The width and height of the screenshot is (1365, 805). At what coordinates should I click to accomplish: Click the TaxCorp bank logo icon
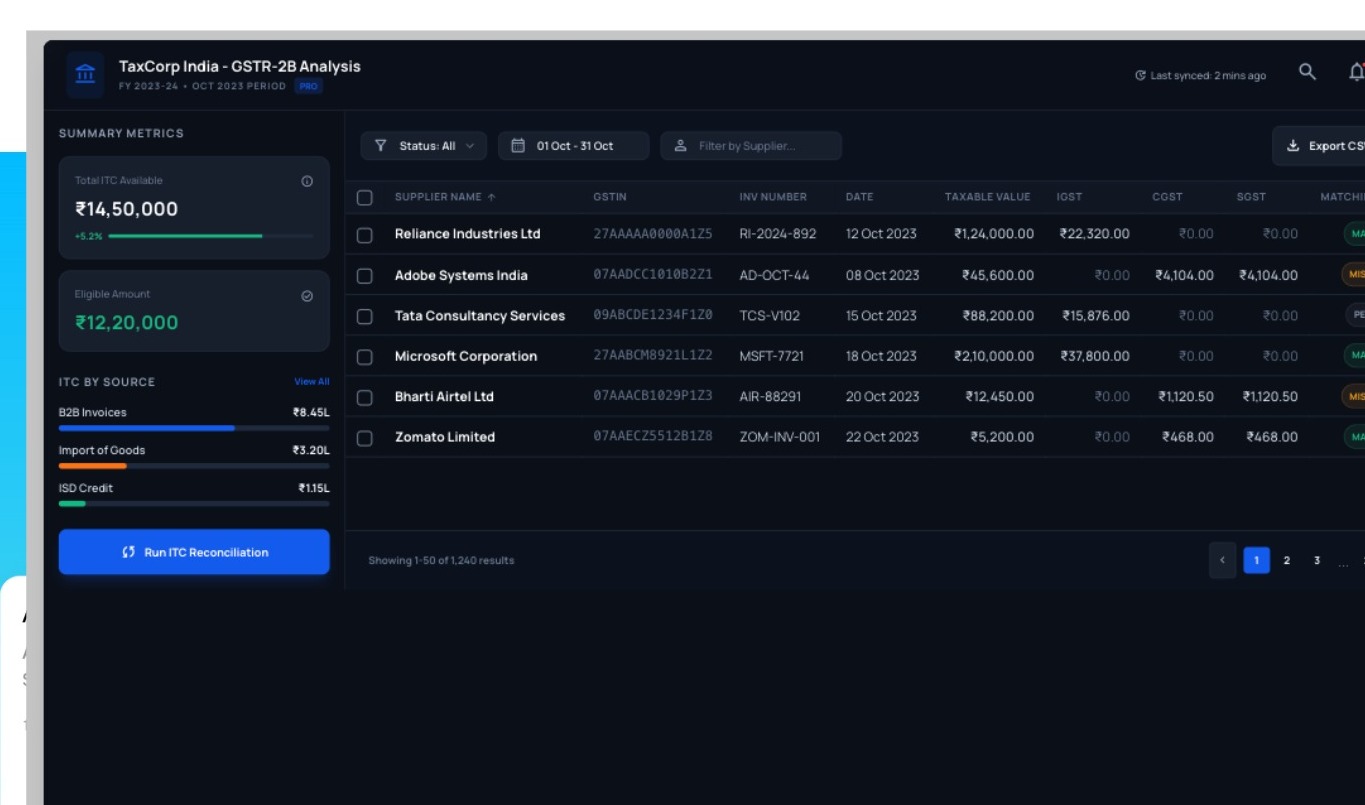point(85,74)
